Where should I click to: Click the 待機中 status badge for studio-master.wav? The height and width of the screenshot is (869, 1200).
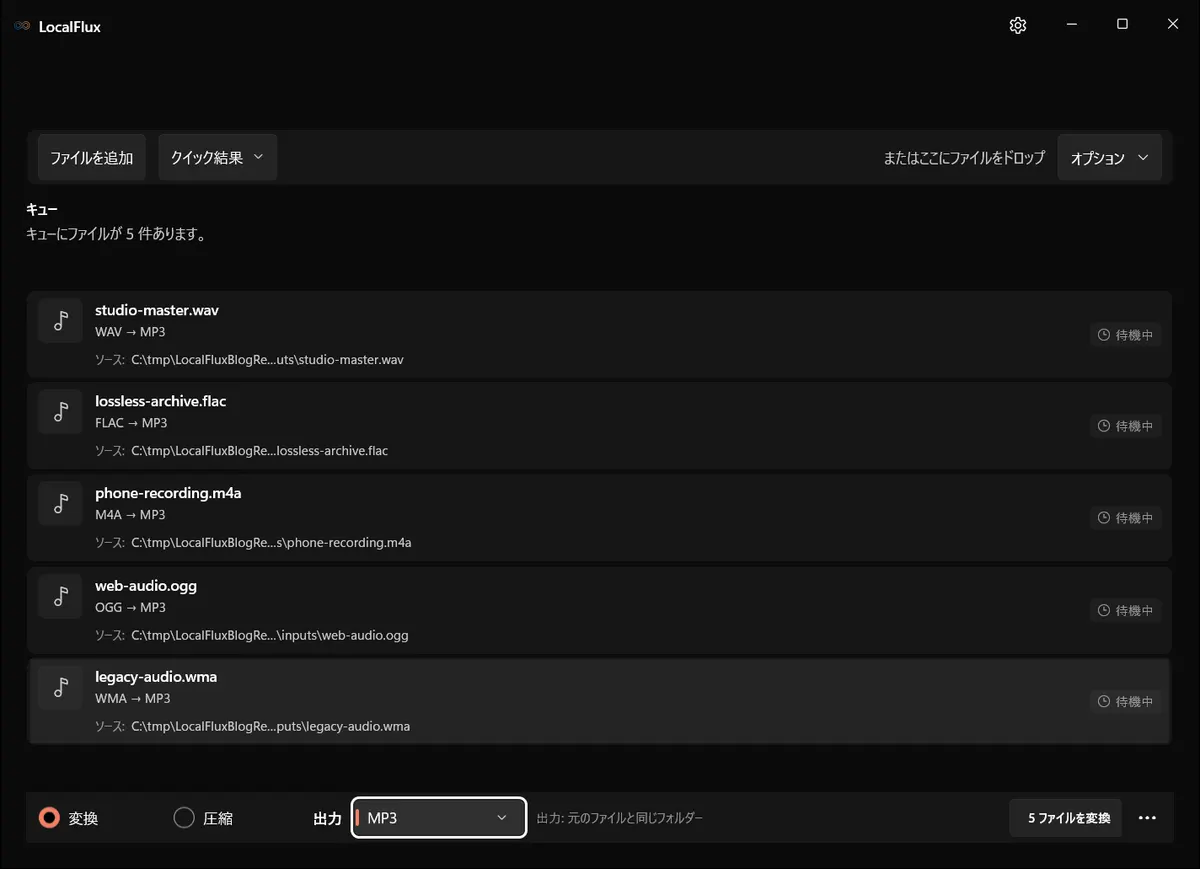pyautogui.click(x=1126, y=335)
